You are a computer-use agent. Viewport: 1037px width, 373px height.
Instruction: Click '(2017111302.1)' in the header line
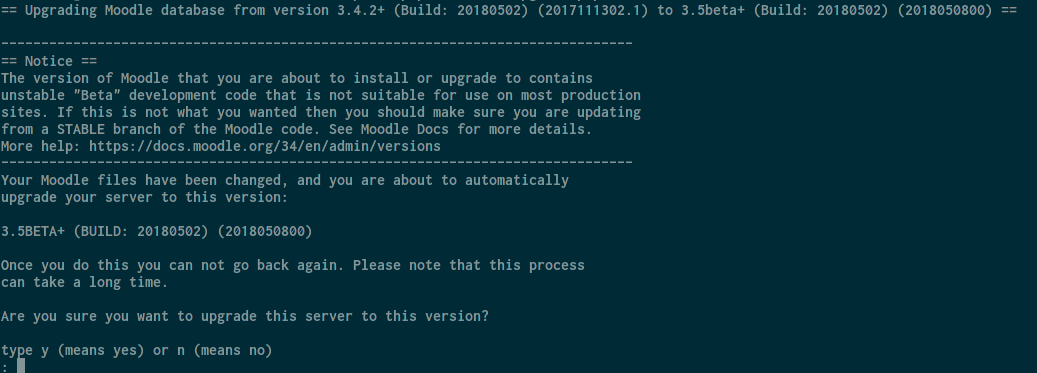point(593,11)
